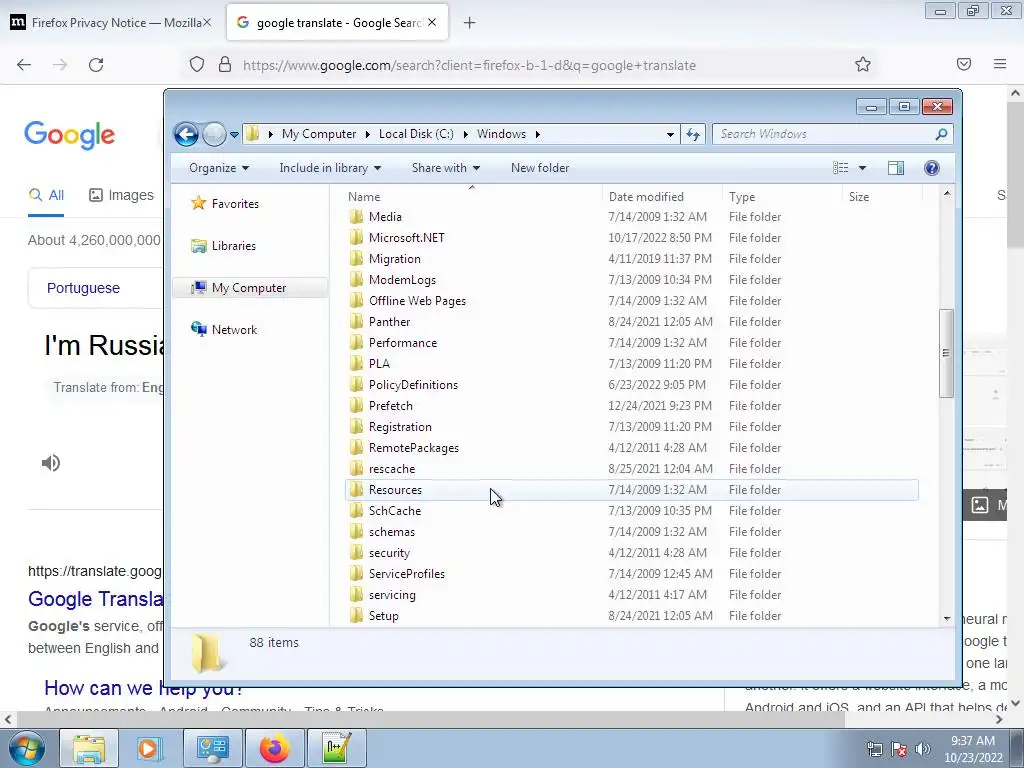Select Favorites in navigation pane
Image resolution: width=1024 pixels, height=768 pixels.
226,204
